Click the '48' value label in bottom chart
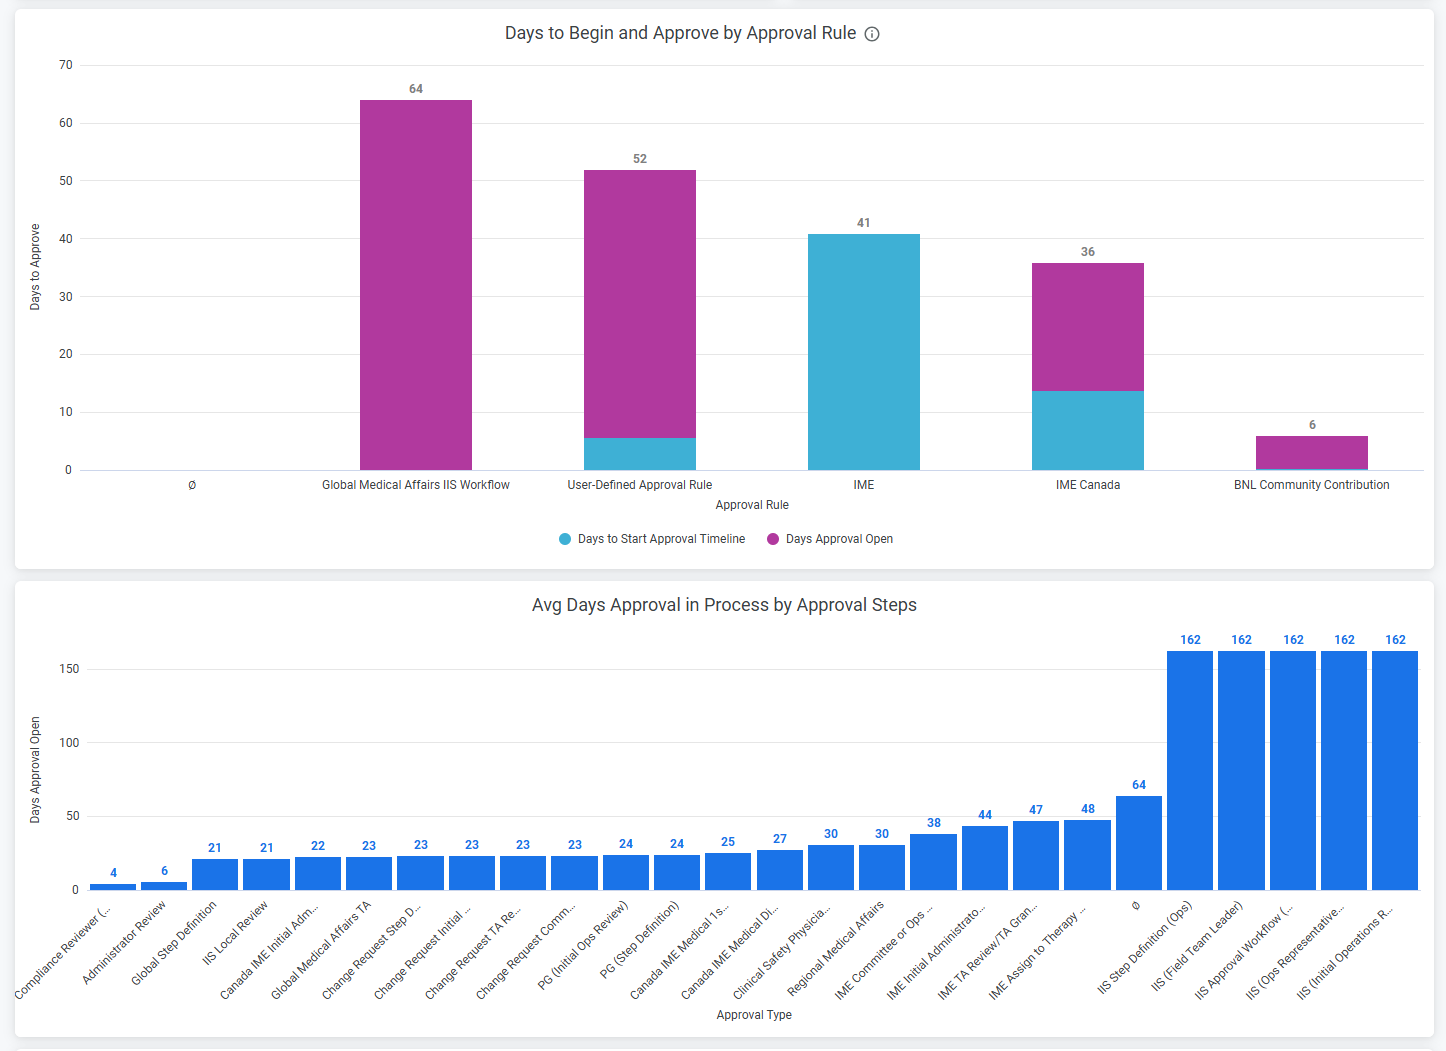The width and height of the screenshot is (1446, 1051). 1088,809
